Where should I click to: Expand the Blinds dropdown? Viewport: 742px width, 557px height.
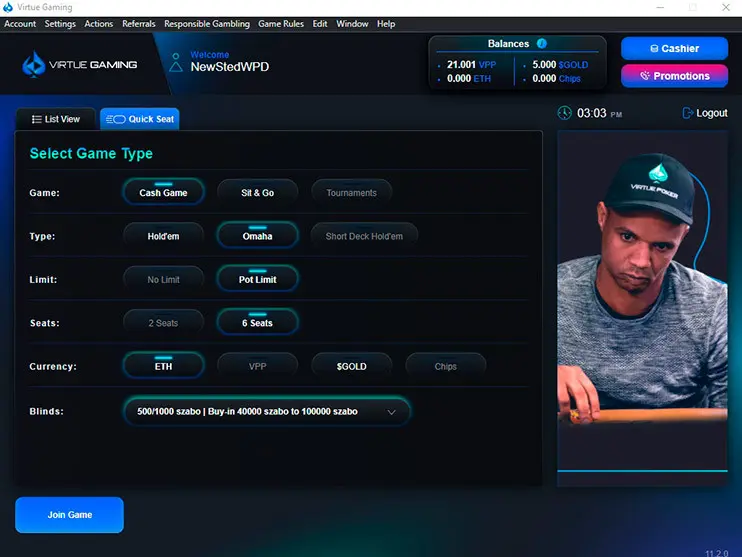point(391,412)
